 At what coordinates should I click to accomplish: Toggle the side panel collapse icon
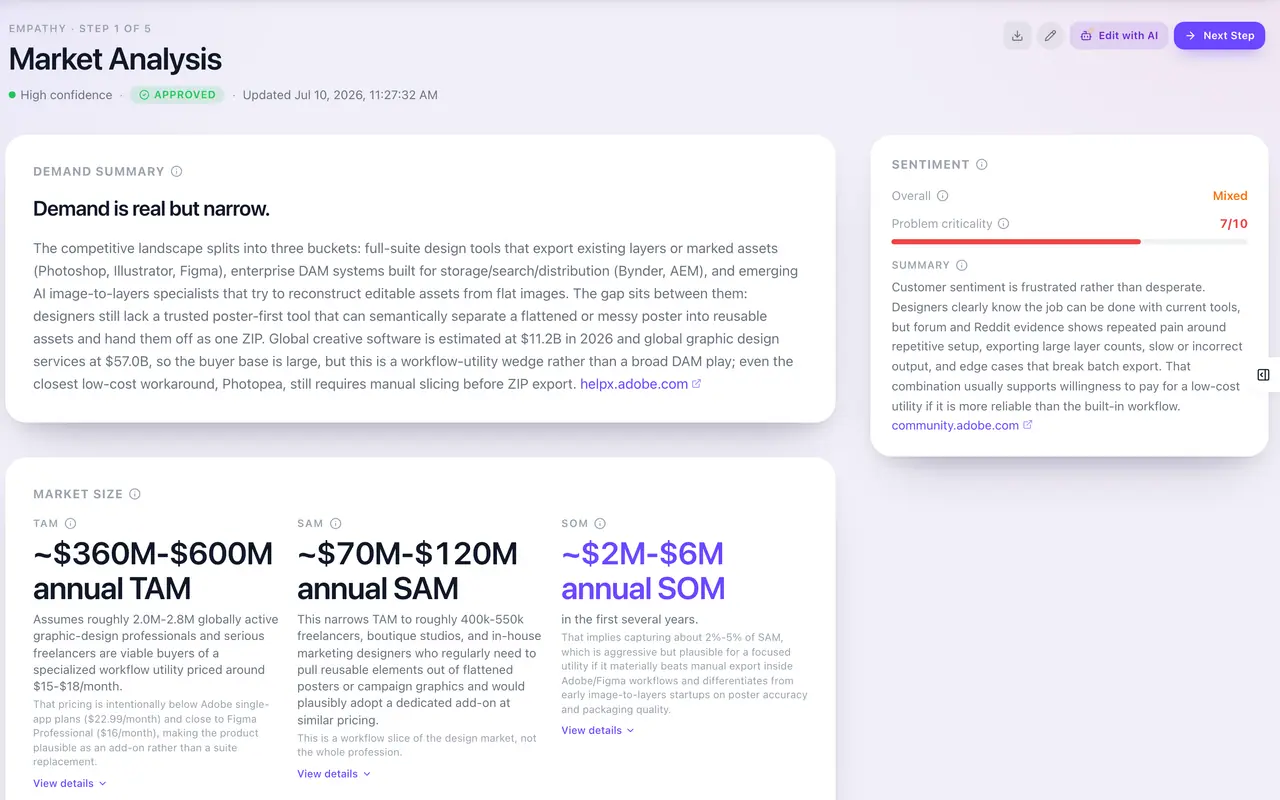pyautogui.click(x=1263, y=375)
